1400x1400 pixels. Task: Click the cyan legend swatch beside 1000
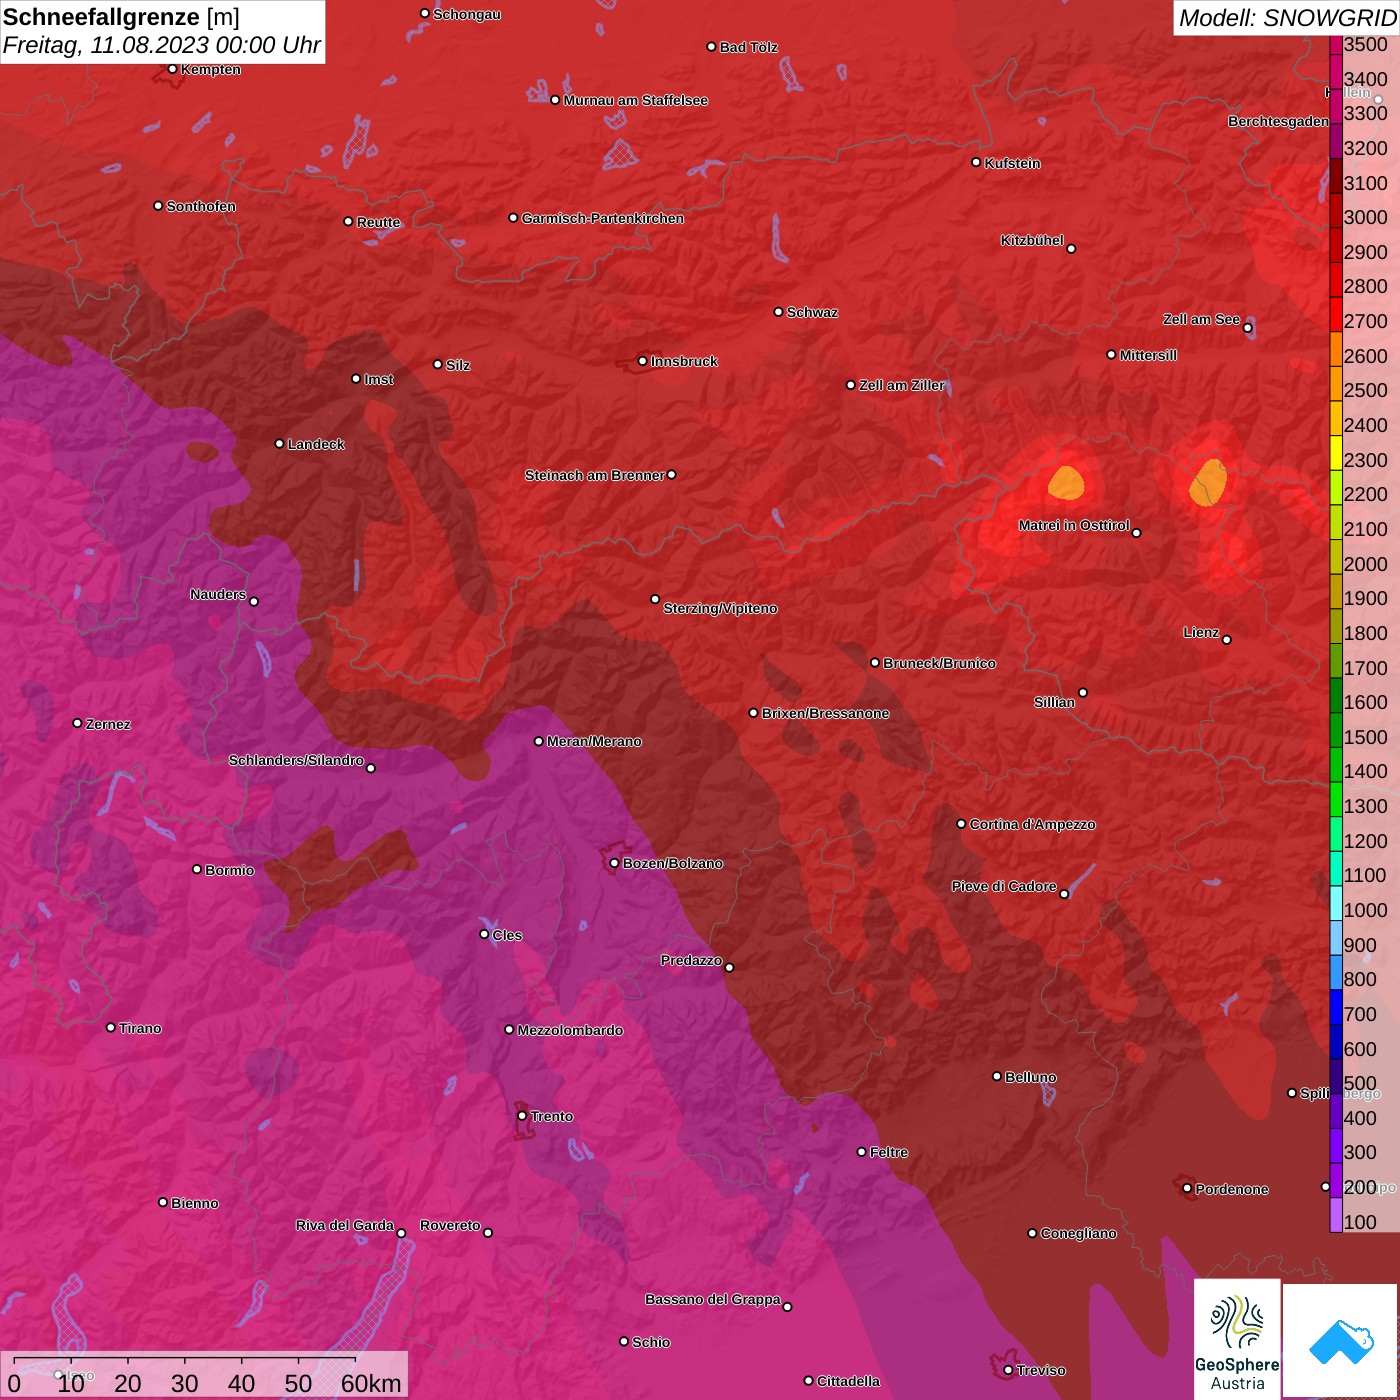click(x=1336, y=903)
